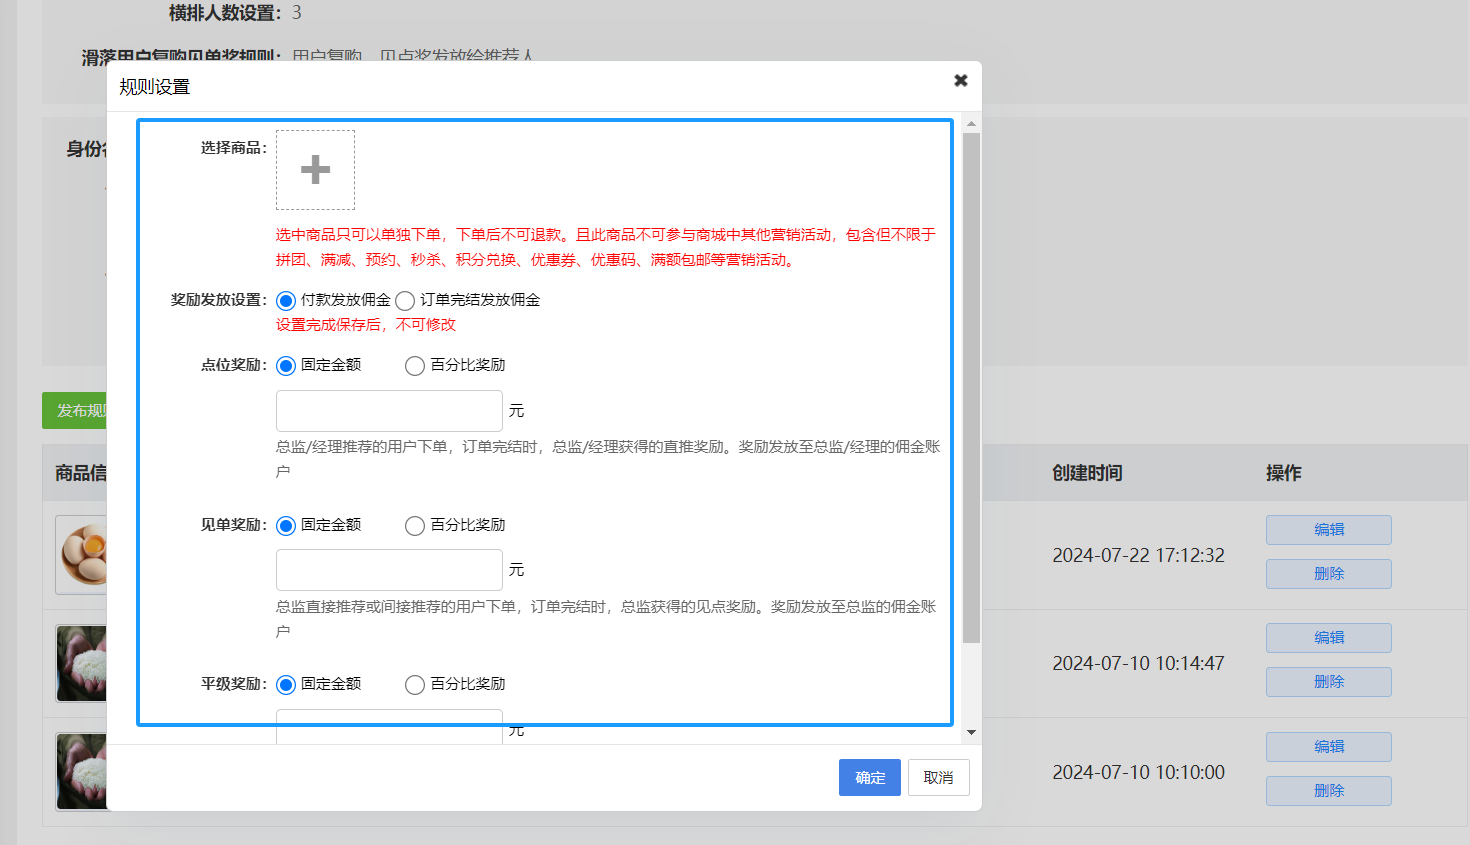Select 付款发放佣金 radio option
Viewport: 1470px width, 845px height.
[x=286, y=301]
